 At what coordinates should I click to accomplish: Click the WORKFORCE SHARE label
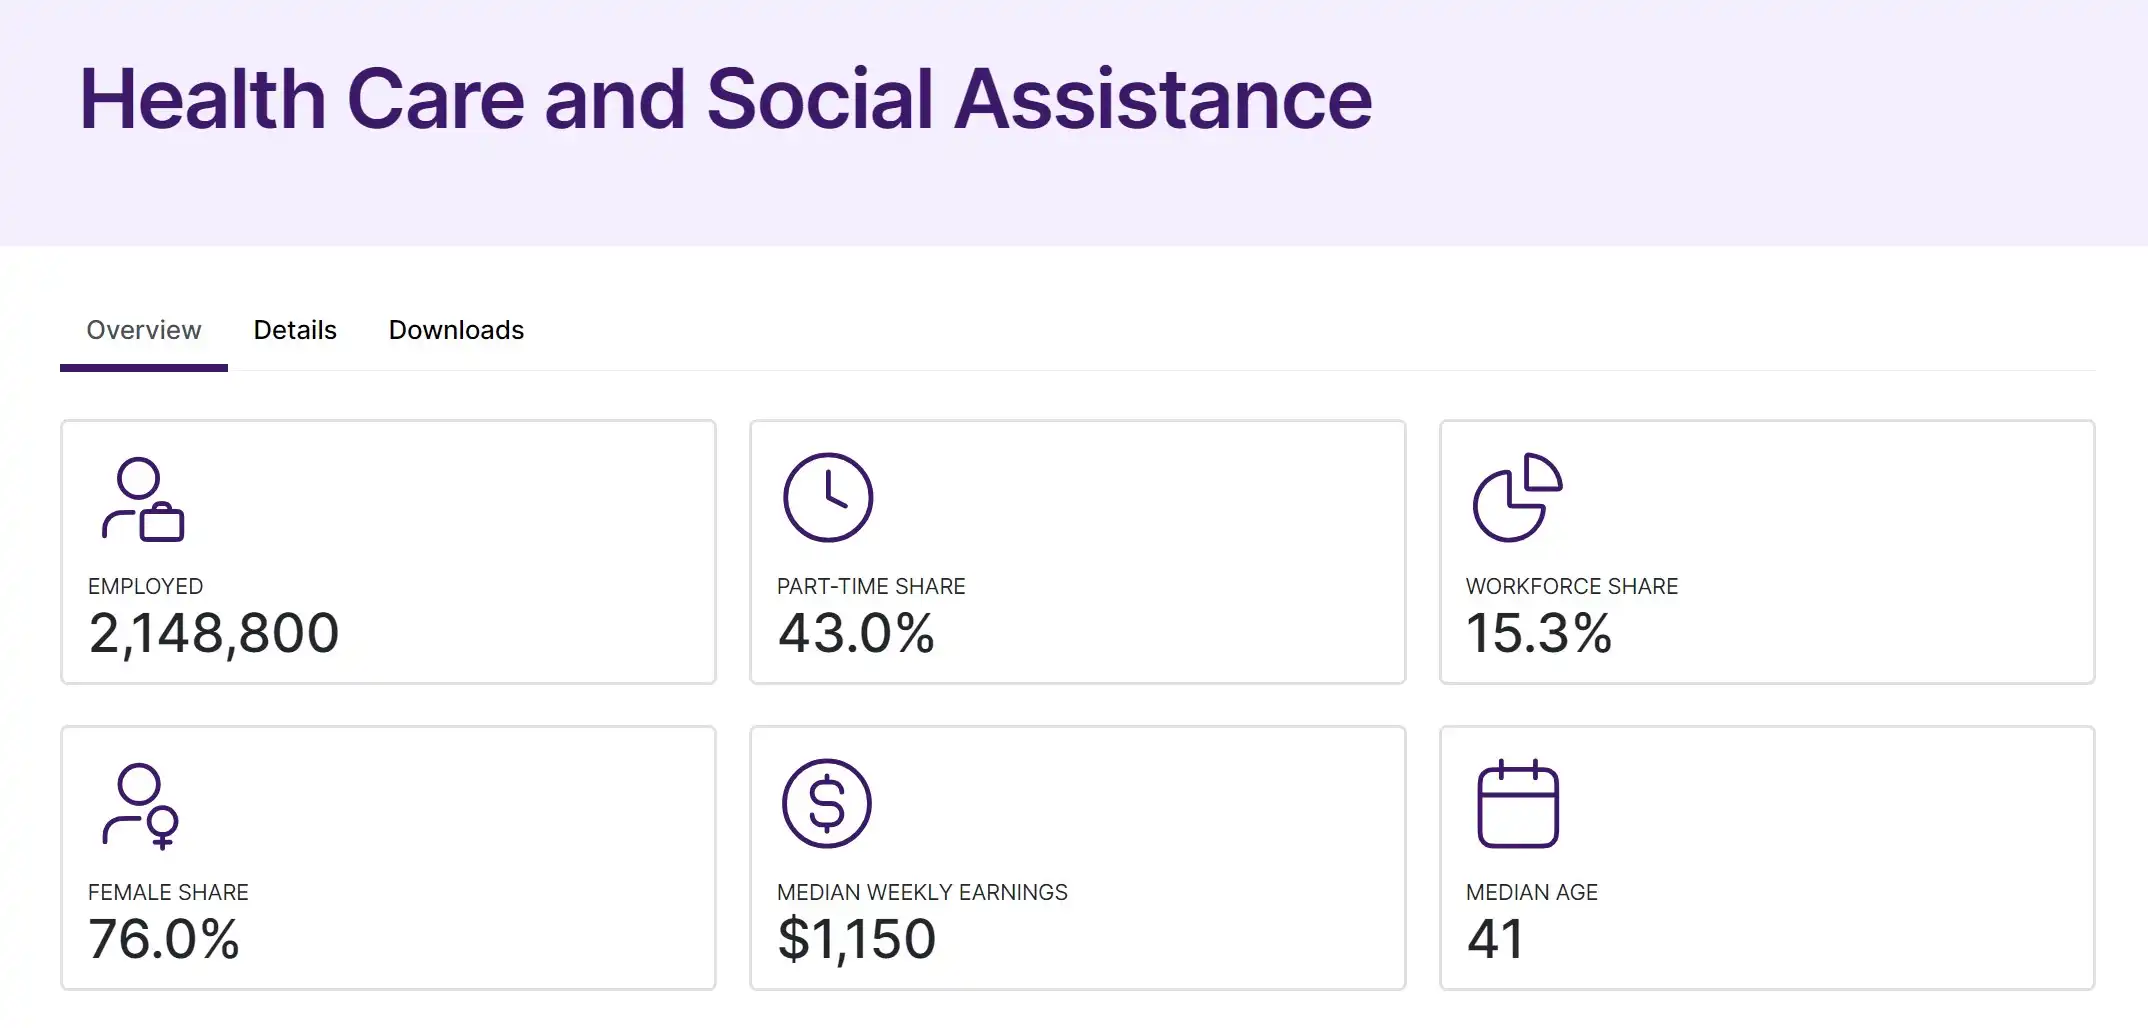pyautogui.click(x=1572, y=586)
